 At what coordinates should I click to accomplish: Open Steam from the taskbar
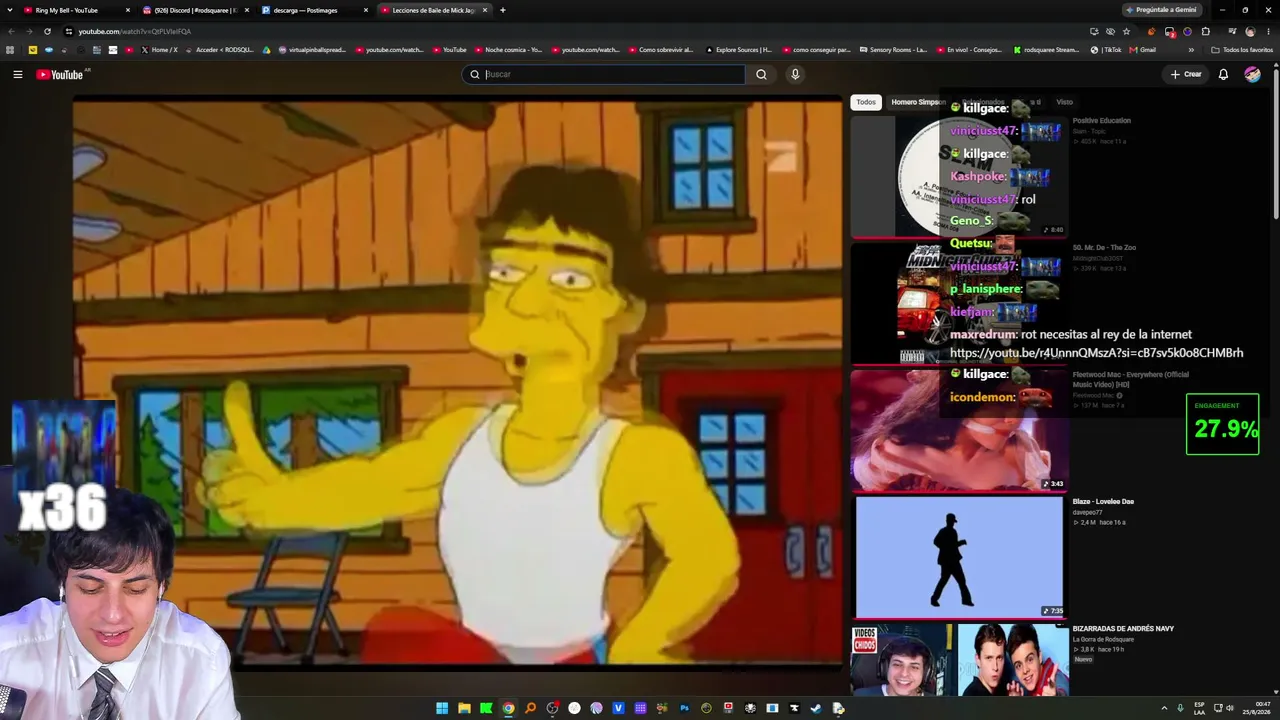pos(816,708)
